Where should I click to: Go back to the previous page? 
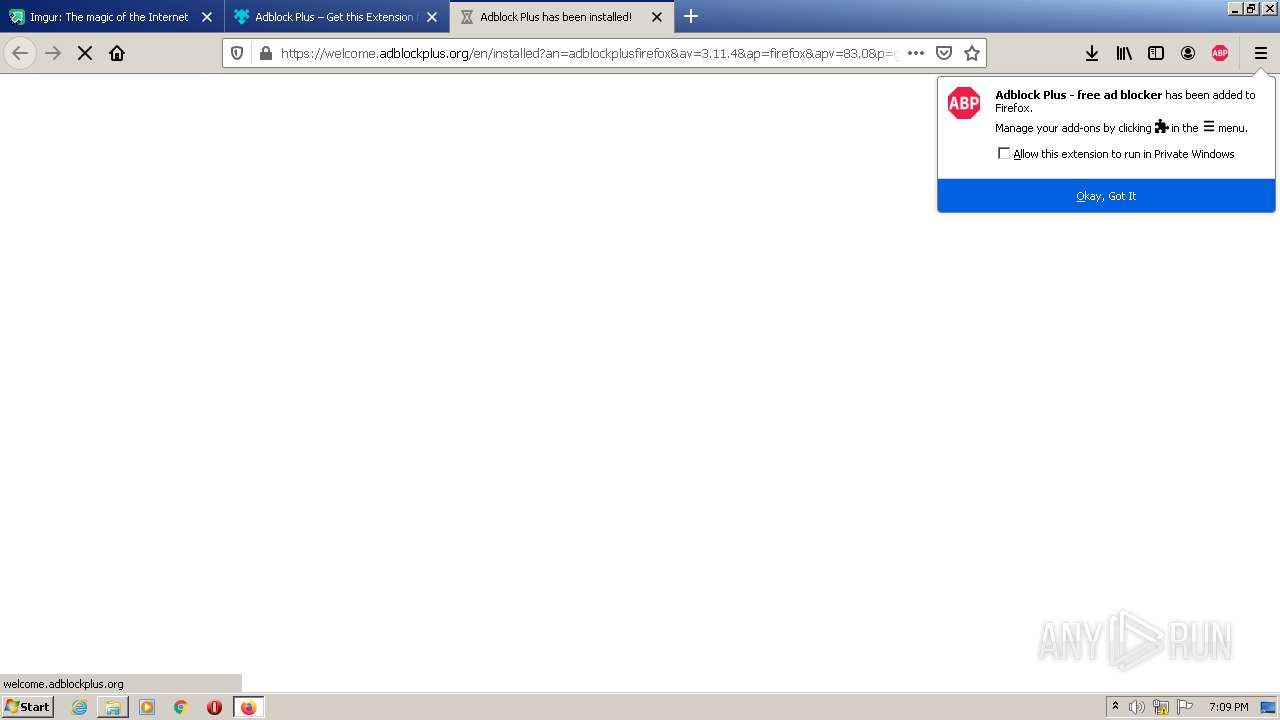20,53
